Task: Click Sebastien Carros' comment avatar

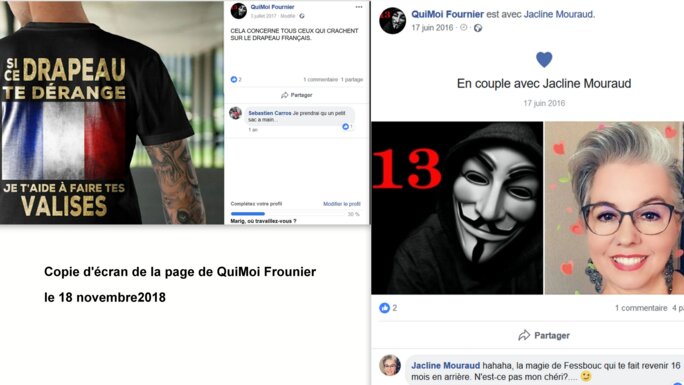Action: (x=236, y=113)
